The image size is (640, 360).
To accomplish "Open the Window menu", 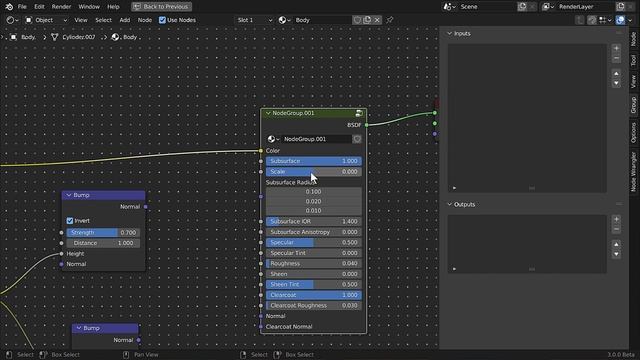I will tap(89, 7).
